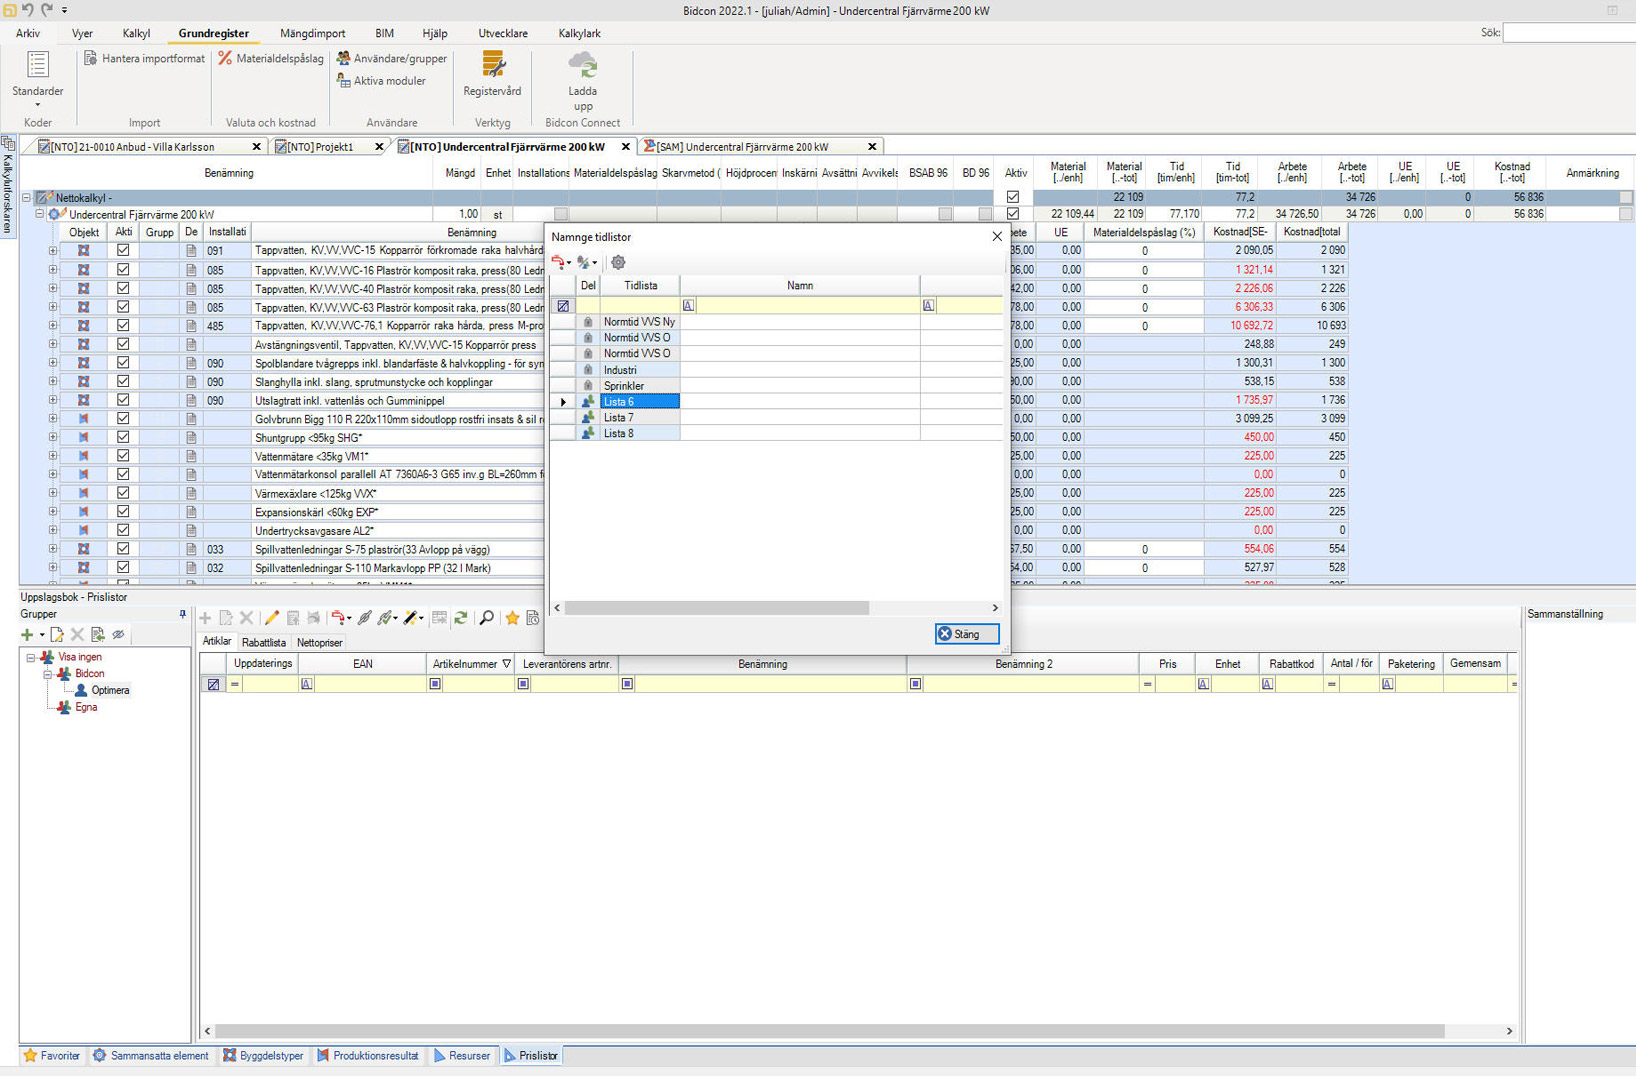Click the magnifier search icon in Prislistor toolbar
The width and height of the screenshot is (1636, 1076).
pos(487,618)
